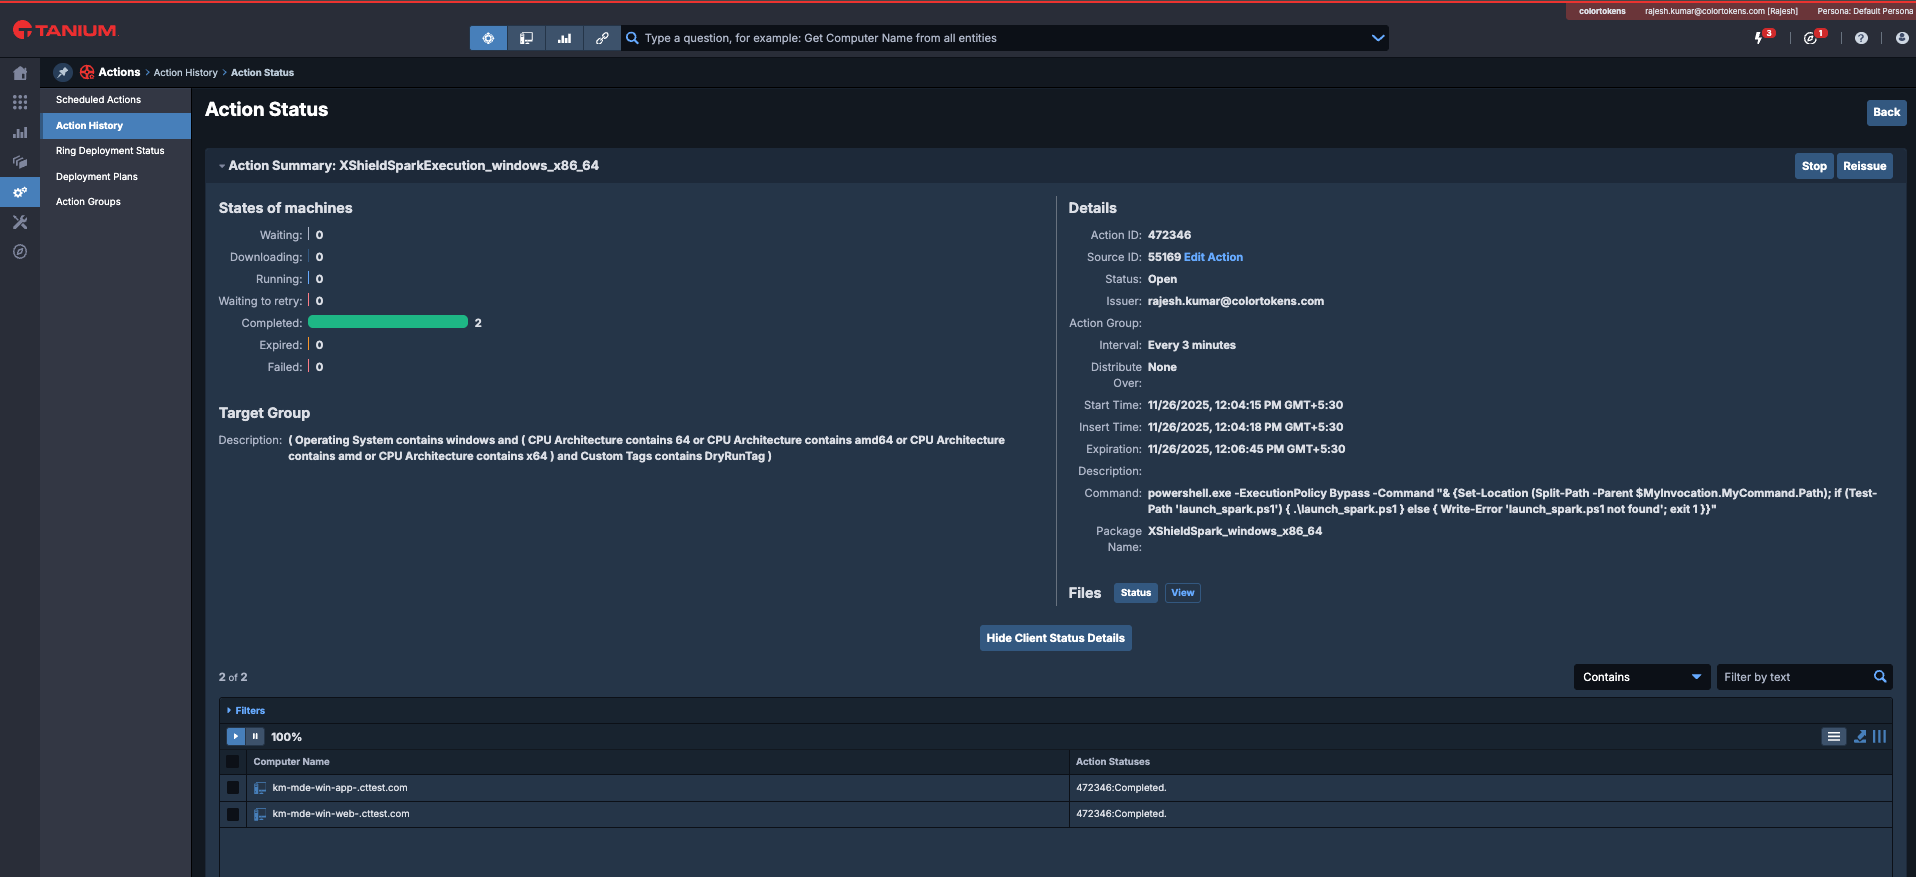
Task: Open the column chooser icon in grid toolbar
Action: 1880,736
